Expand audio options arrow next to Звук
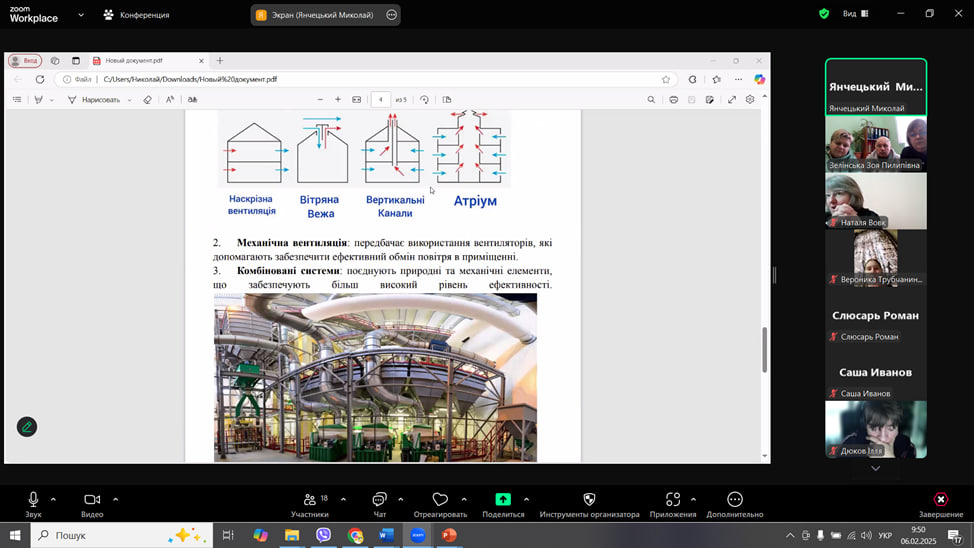Viewport: 974px width, 548px height. click(x=53, y=499)
